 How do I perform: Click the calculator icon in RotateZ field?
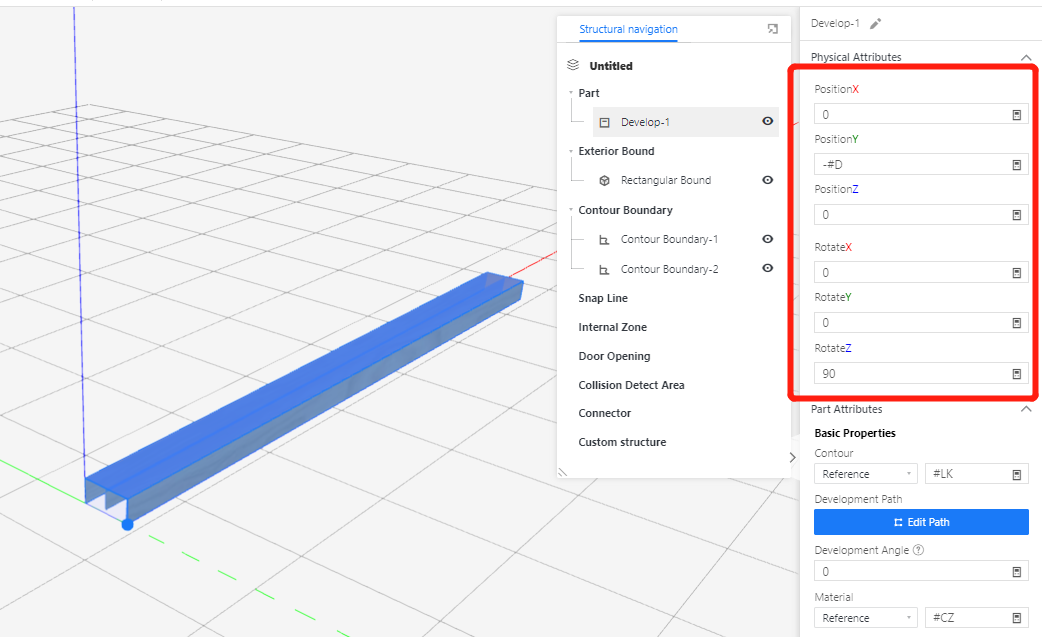pos(1017,374)
